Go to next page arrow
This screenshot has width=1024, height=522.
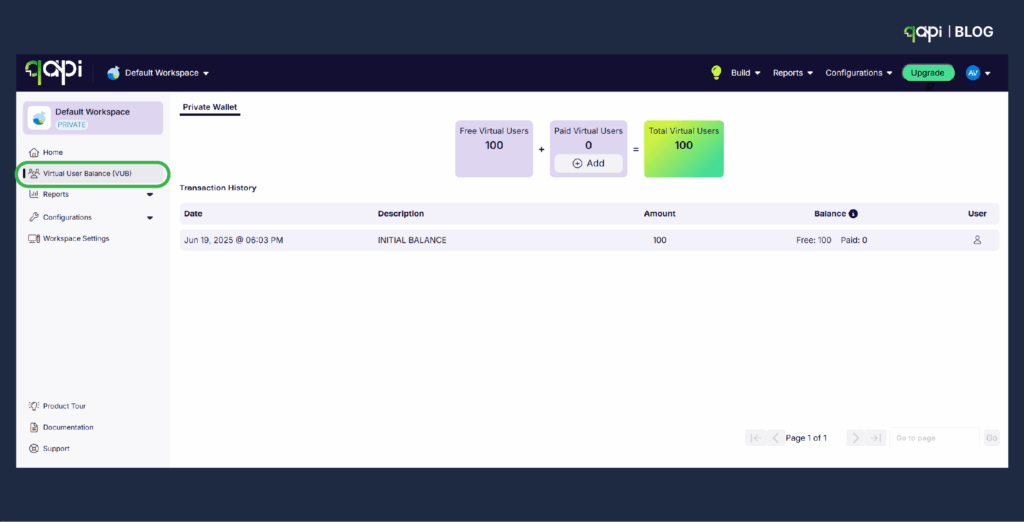856,438
